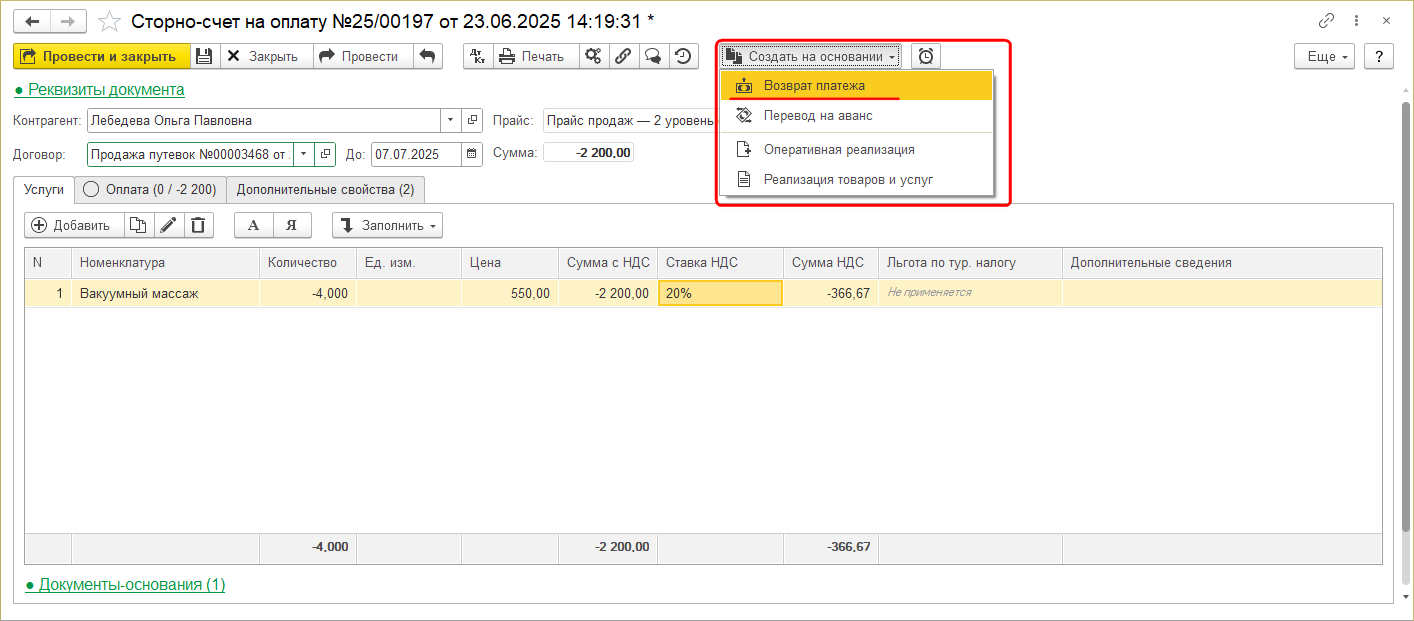Viewport: 1414px width, 621px height.
Task: Open related documents chain-link icon
Action: coord(622,56)
